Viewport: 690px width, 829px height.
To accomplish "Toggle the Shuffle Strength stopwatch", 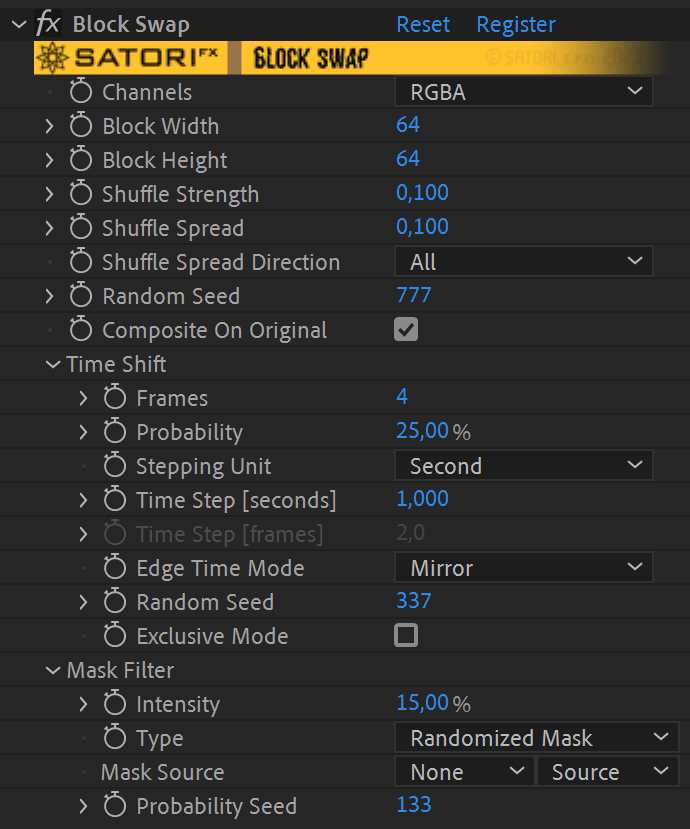I will coord(81,194).
